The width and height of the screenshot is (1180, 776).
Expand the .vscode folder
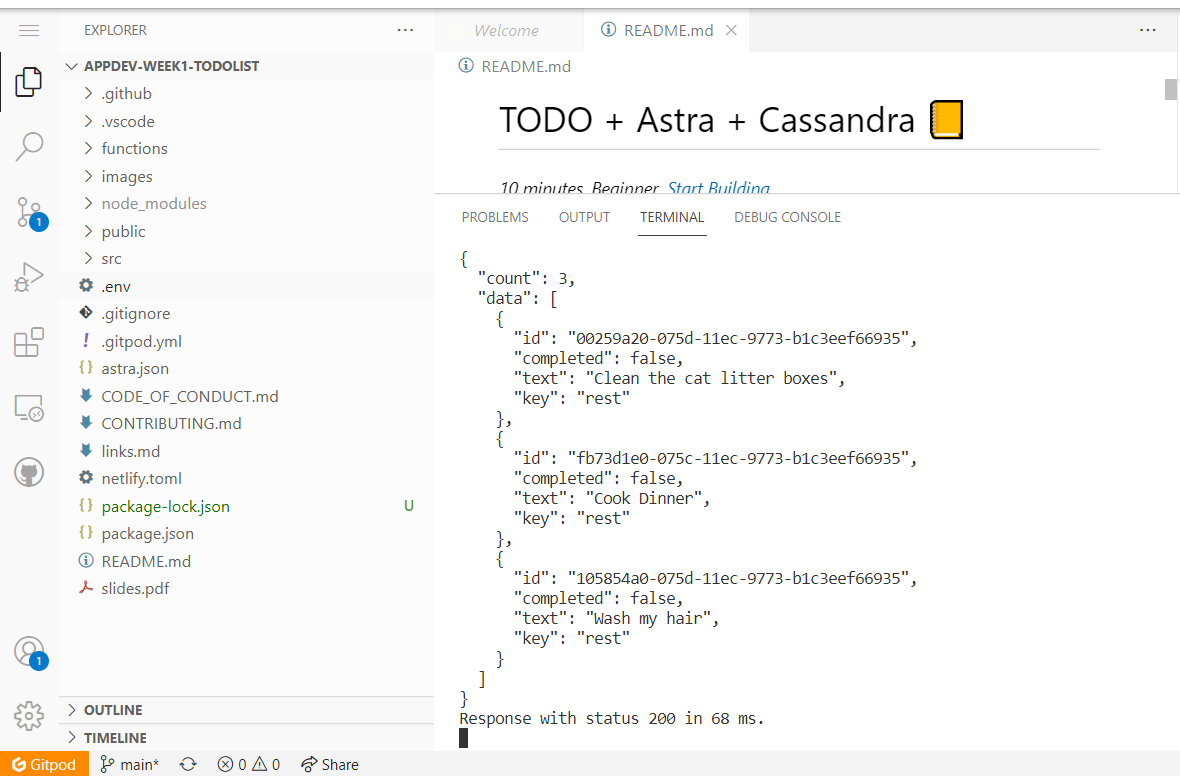coord(247,121)
